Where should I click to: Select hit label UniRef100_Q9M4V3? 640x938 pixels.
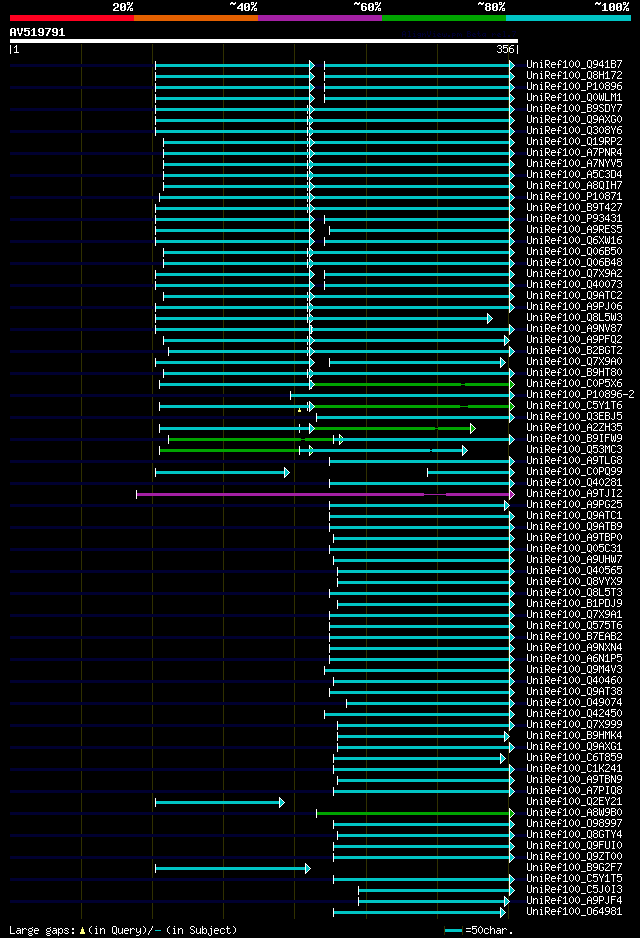click(574, 669)
